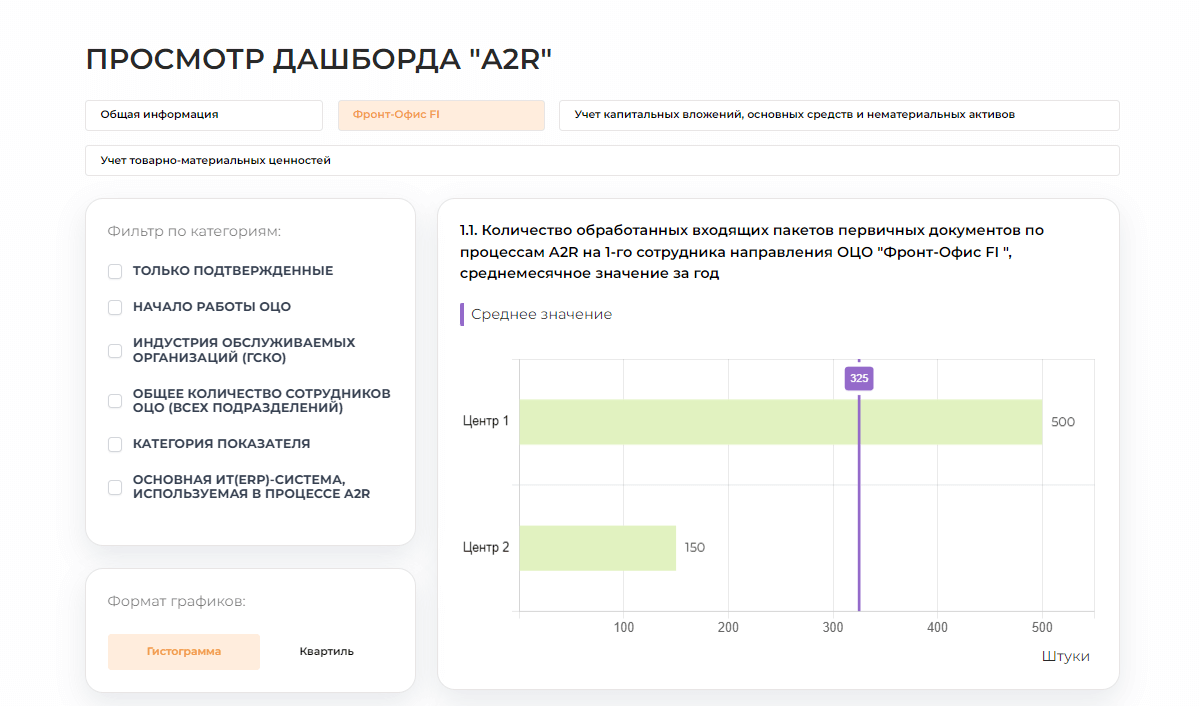The image size is (1200, 706).
Task: Select the capital investments accounting tab
Action: pos(840,115)
